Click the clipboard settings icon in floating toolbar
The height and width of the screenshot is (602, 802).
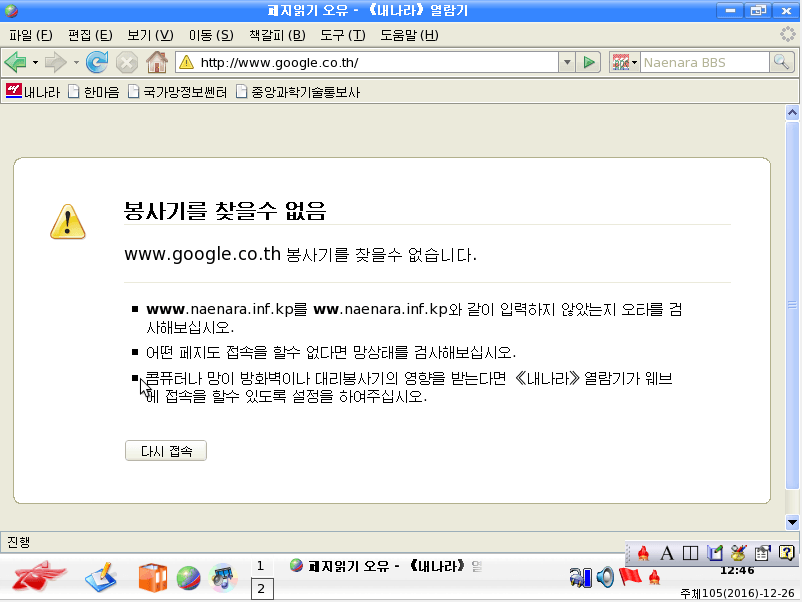[x=762, y=553]
